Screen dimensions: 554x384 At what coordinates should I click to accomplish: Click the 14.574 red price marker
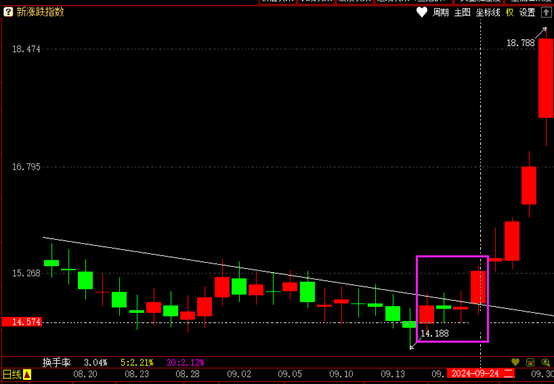pyautogui.click(x=22, y=322)
